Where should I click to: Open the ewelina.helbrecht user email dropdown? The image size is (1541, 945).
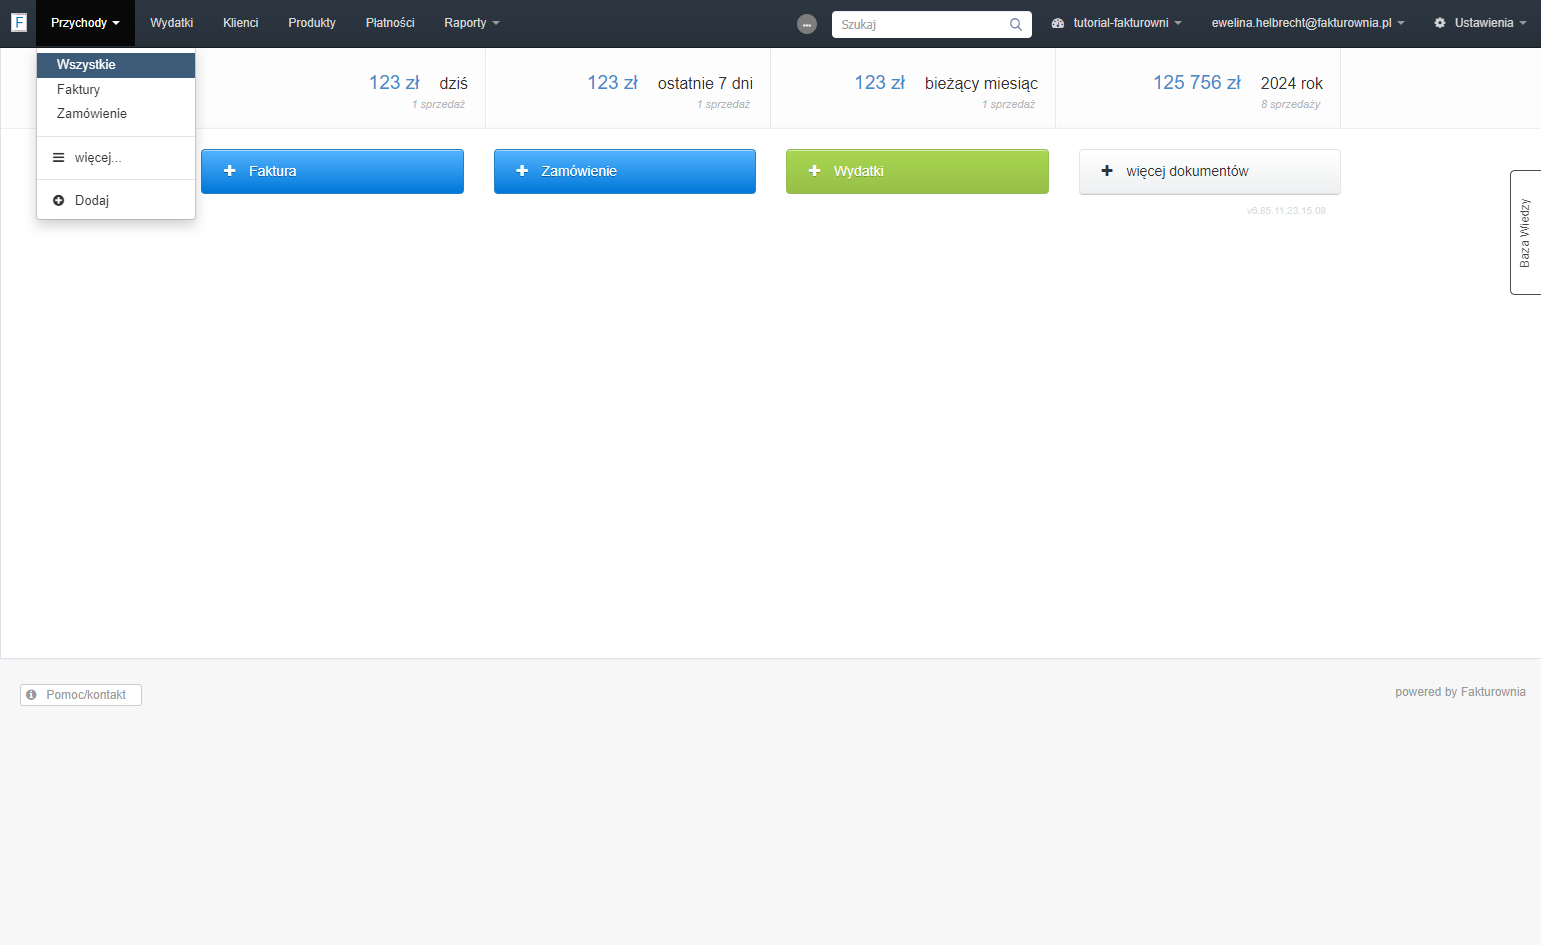coord(1308,23)
